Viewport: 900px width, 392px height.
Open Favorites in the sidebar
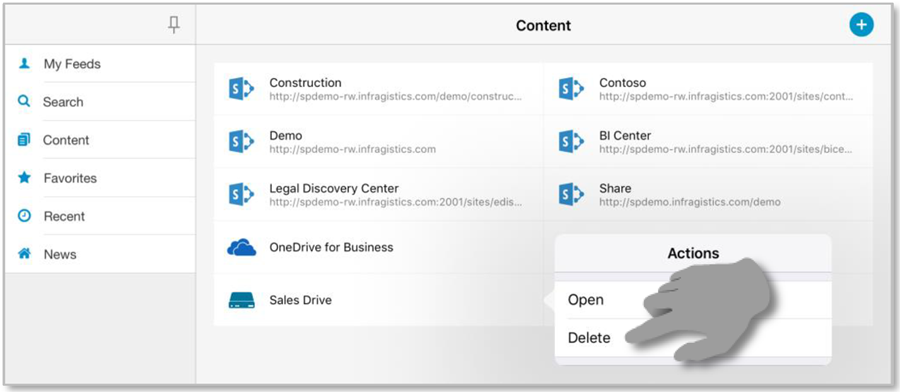(x=100, y=178)
